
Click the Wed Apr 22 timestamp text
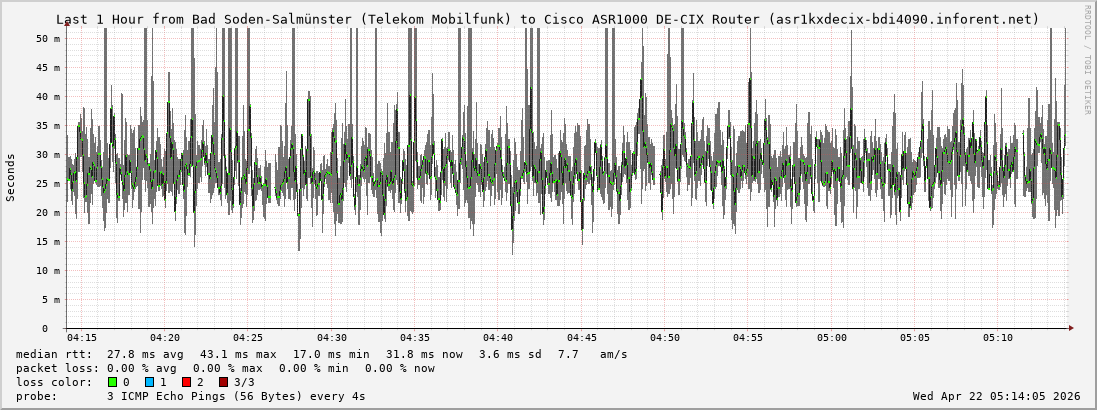click(x=996, y=396)
